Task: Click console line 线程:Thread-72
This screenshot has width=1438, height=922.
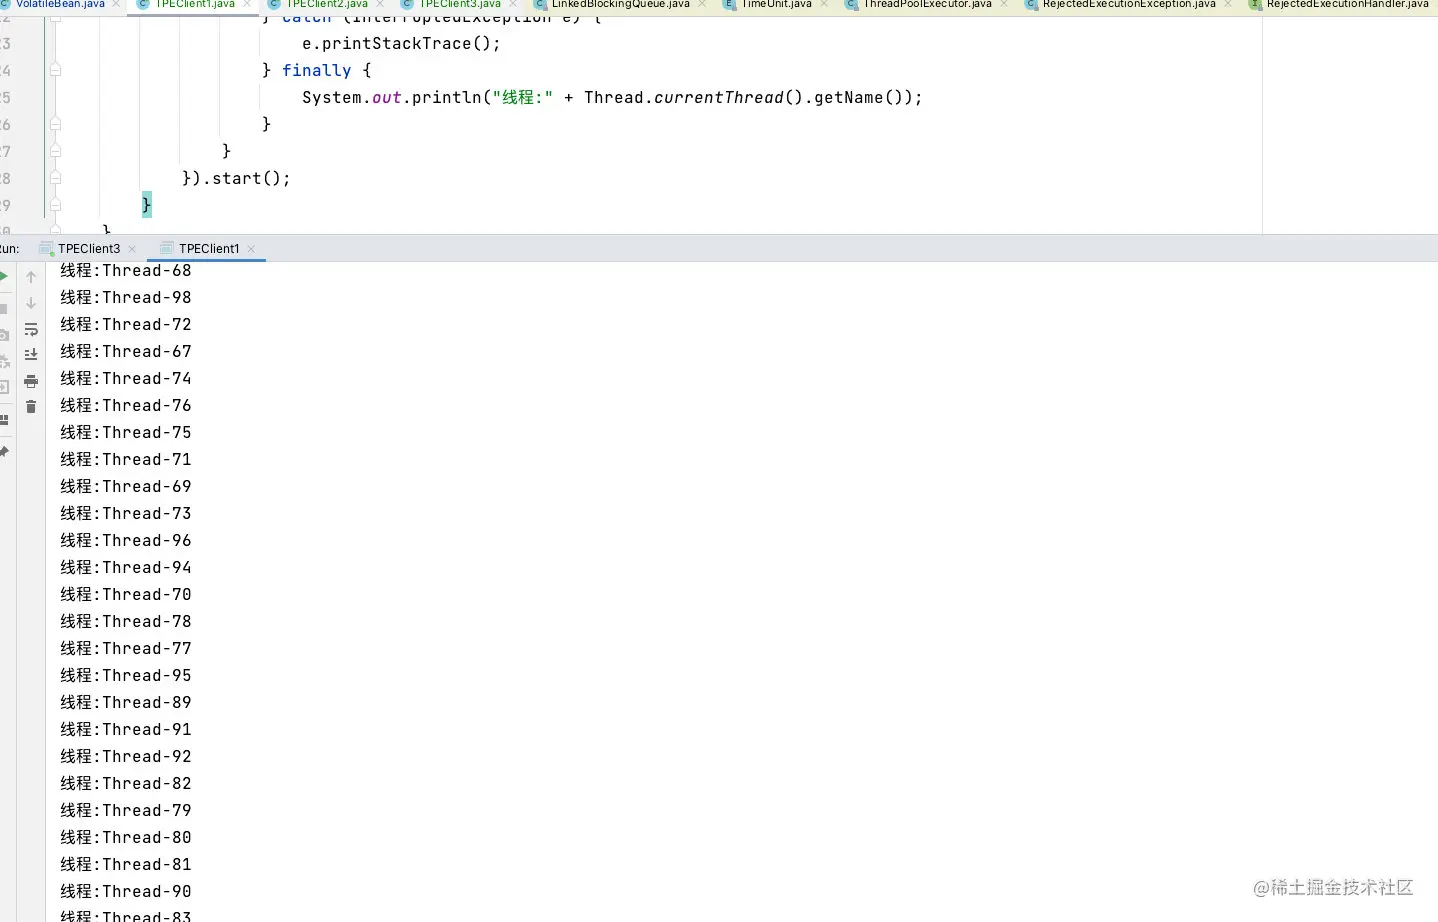Action: (x=126, y=324)
